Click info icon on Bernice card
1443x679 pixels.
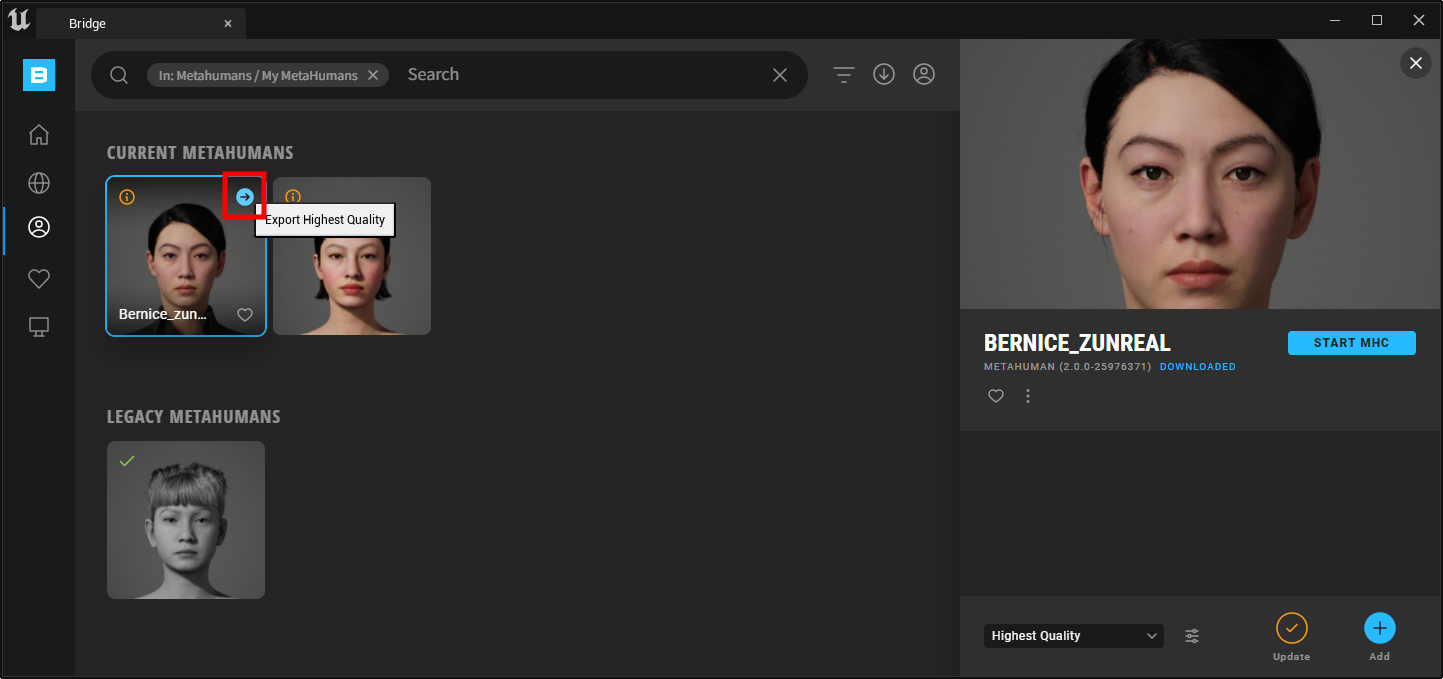click(x=127, y=197)
